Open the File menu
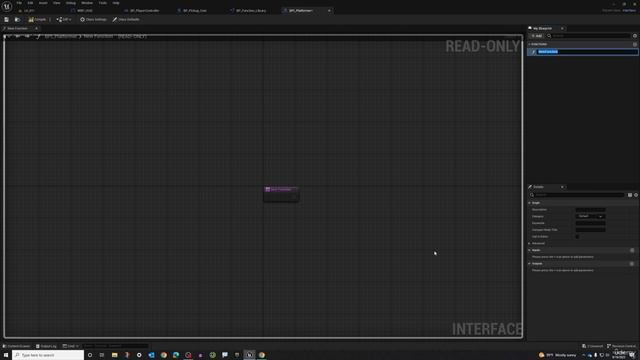Screen dimensions: 640x360 [x=19, y=3]
